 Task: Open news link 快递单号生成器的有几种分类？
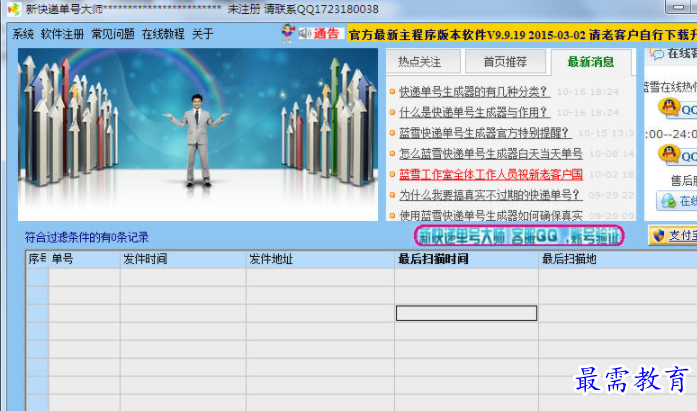click(x=473, y=92)
